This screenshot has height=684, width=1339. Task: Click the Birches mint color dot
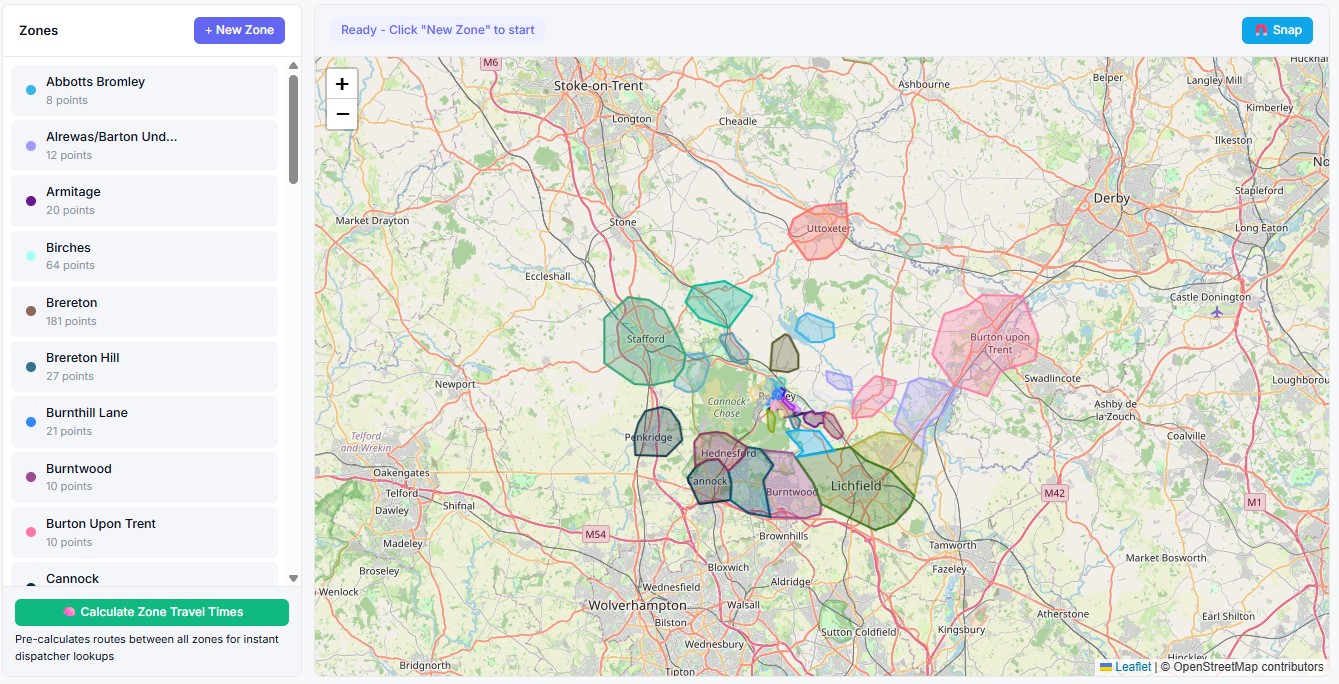[x=31, y=256]
